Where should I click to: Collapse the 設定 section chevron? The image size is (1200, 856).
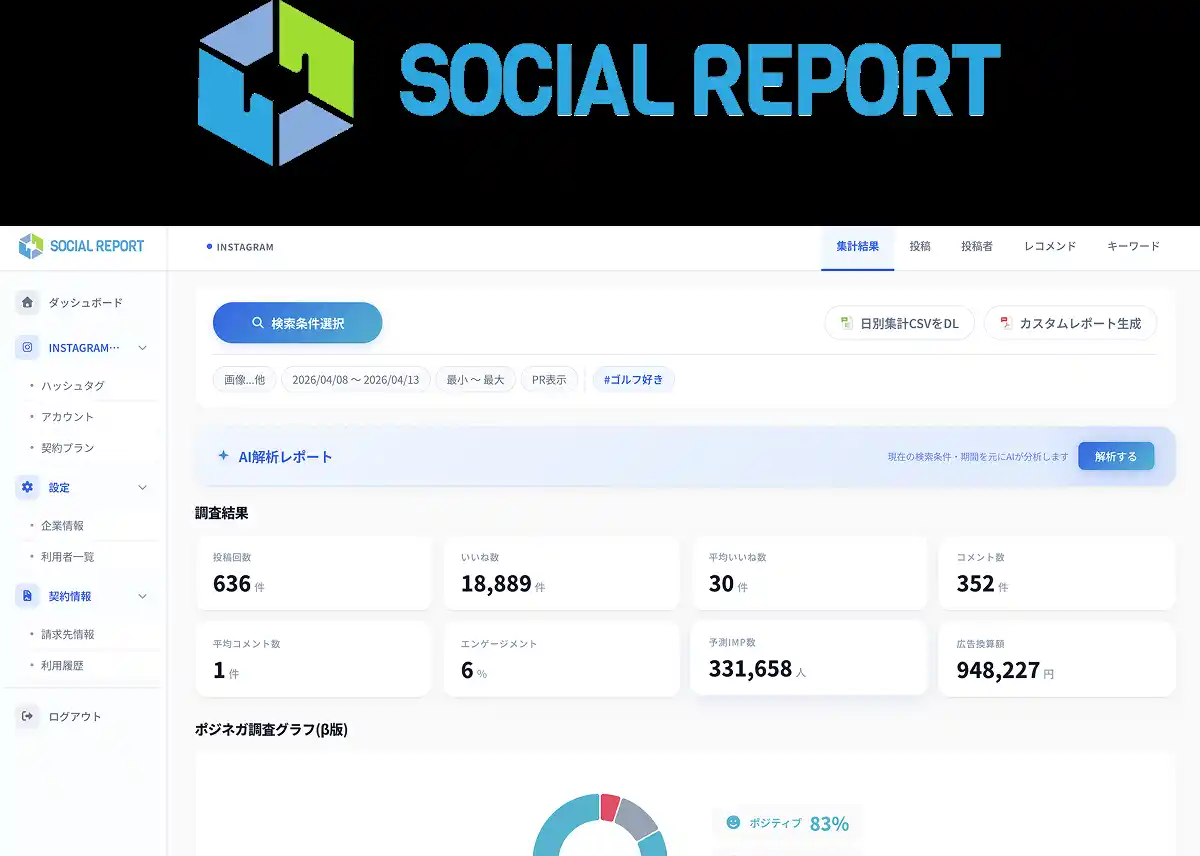click(x=142, y=487)
